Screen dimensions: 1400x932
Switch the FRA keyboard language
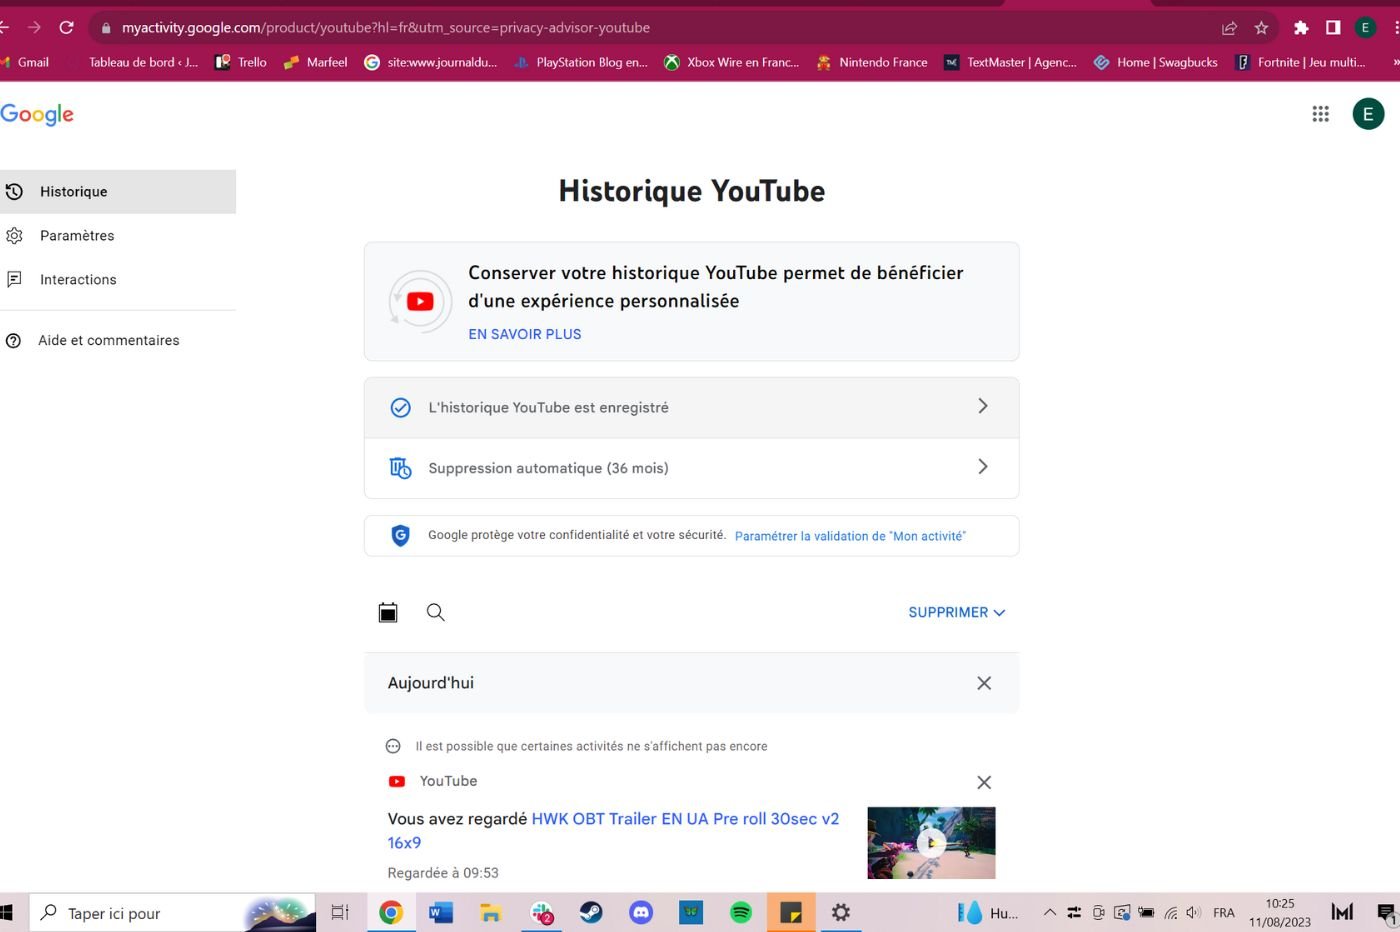point(1223,912)
